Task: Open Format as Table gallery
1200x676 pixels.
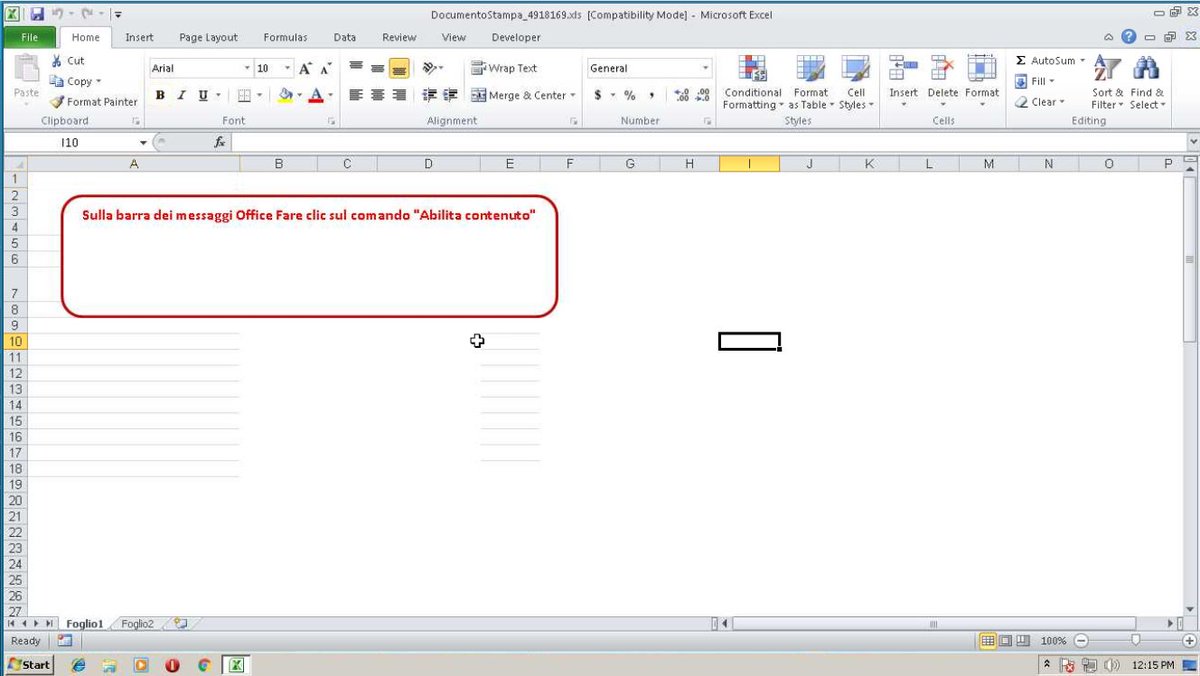Action: [x=810, y=82]
